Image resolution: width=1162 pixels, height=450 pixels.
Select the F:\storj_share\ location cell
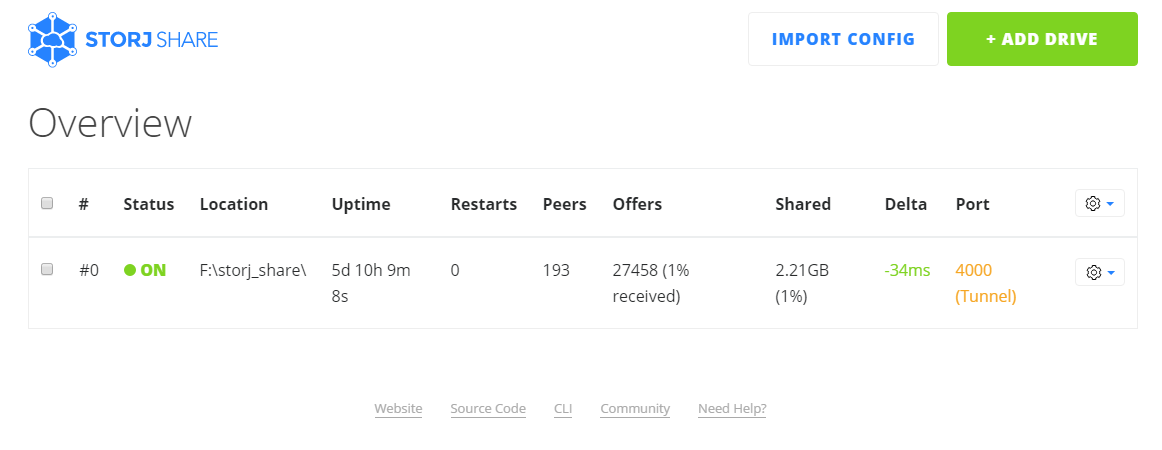[x=253, y=270]
